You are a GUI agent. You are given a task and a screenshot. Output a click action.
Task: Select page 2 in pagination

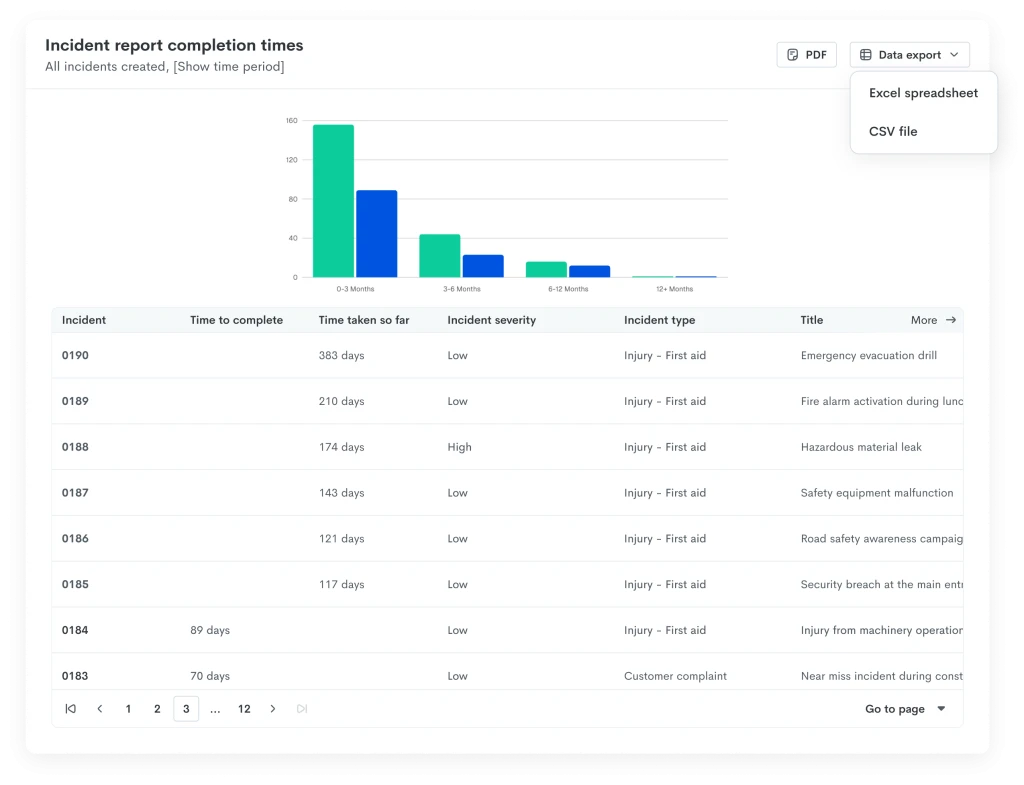click(157, 709)
